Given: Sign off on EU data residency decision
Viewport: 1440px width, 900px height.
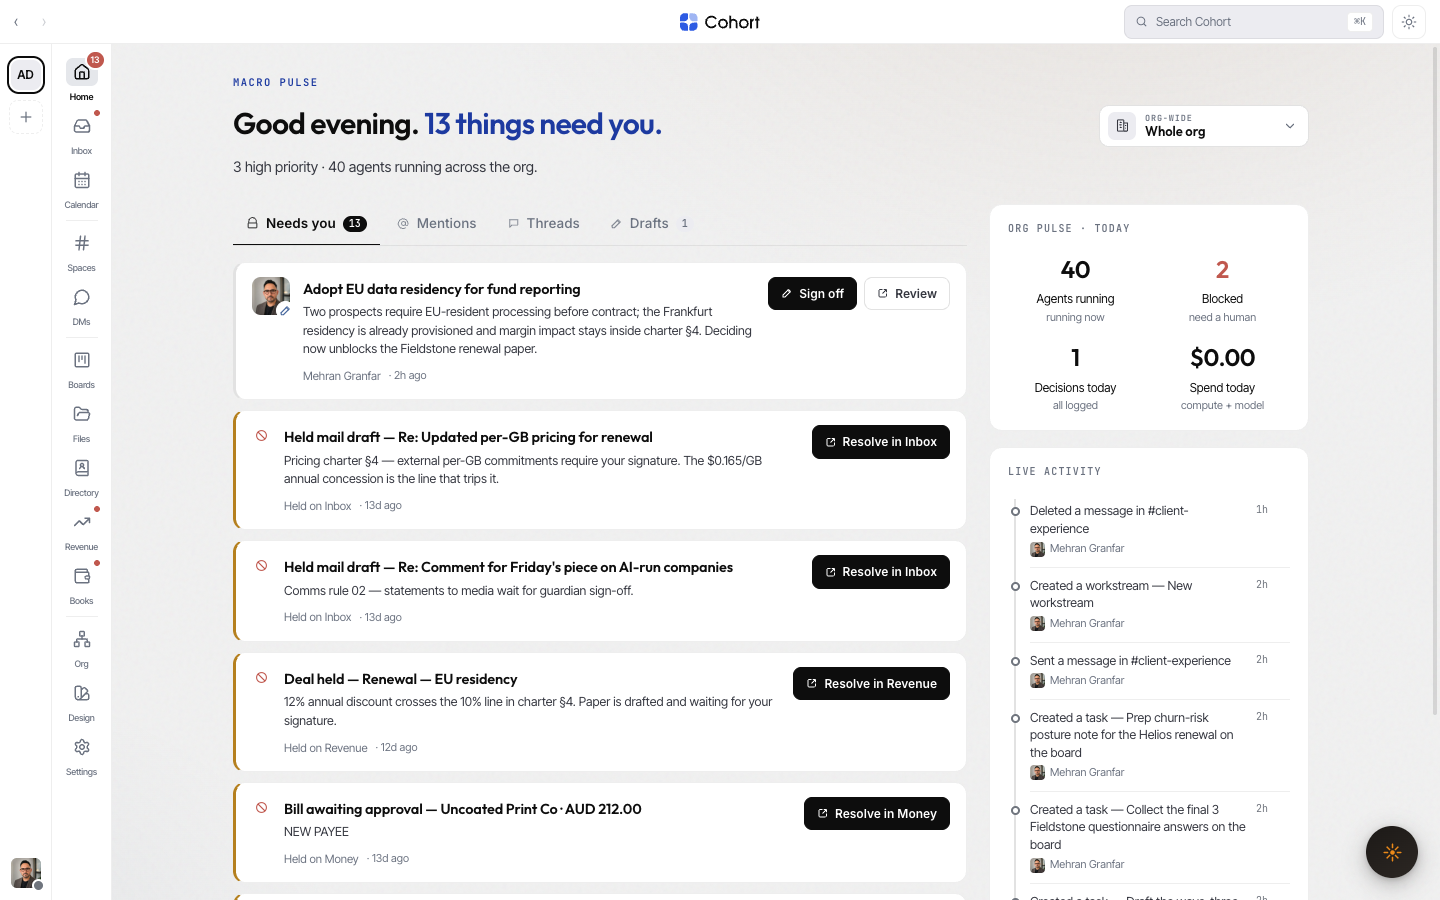Looking at the screenshot, I should [x=812, y=294].
